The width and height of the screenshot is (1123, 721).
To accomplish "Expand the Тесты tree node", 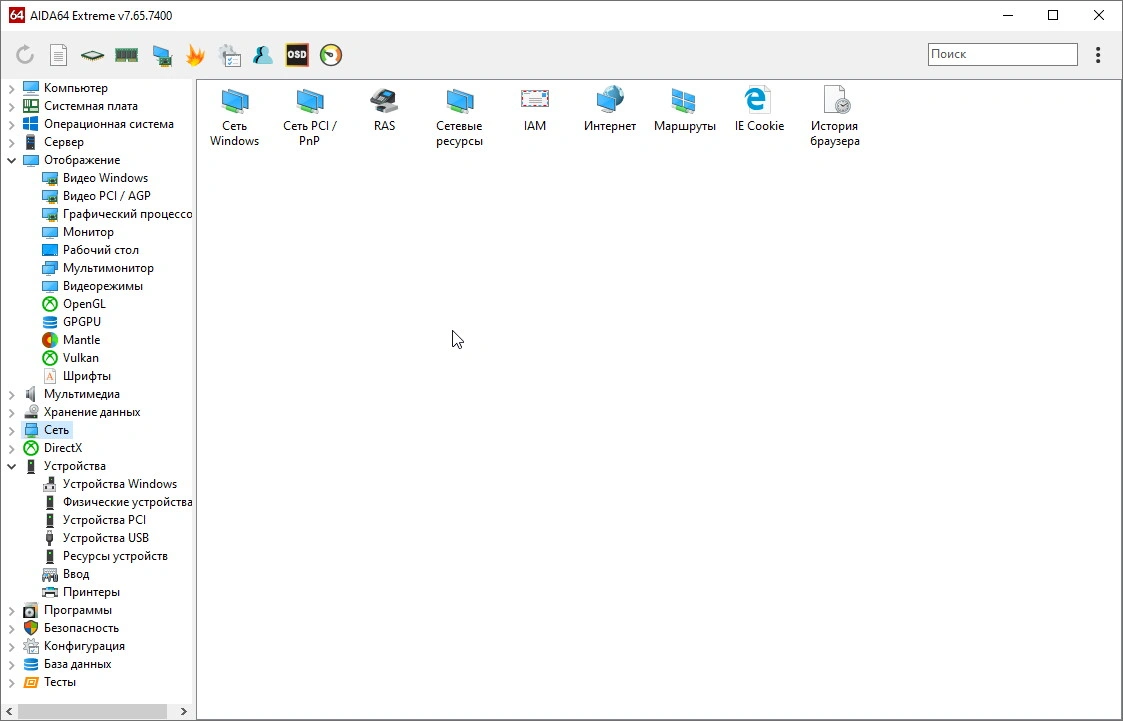I will [11, 682].
